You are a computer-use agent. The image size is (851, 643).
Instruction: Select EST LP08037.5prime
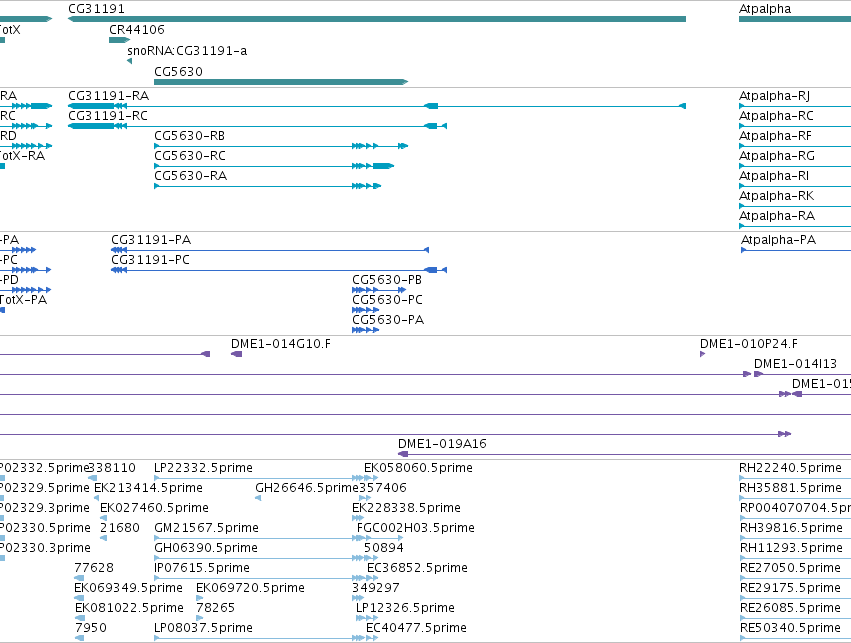204,629
